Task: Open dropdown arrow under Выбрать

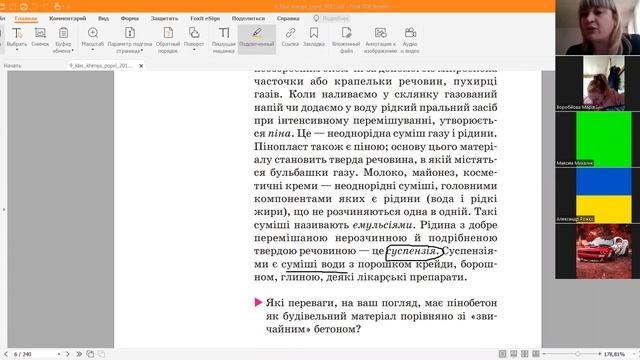Action: [x=17, y=50]
